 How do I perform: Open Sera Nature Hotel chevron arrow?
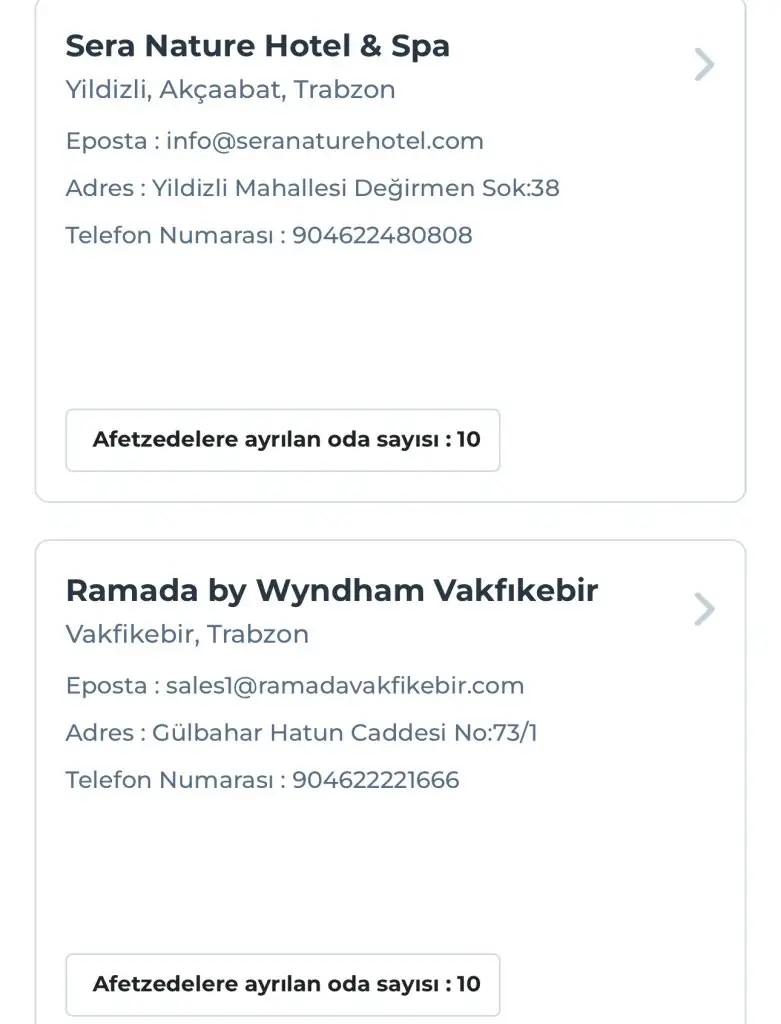click(704, 65)
